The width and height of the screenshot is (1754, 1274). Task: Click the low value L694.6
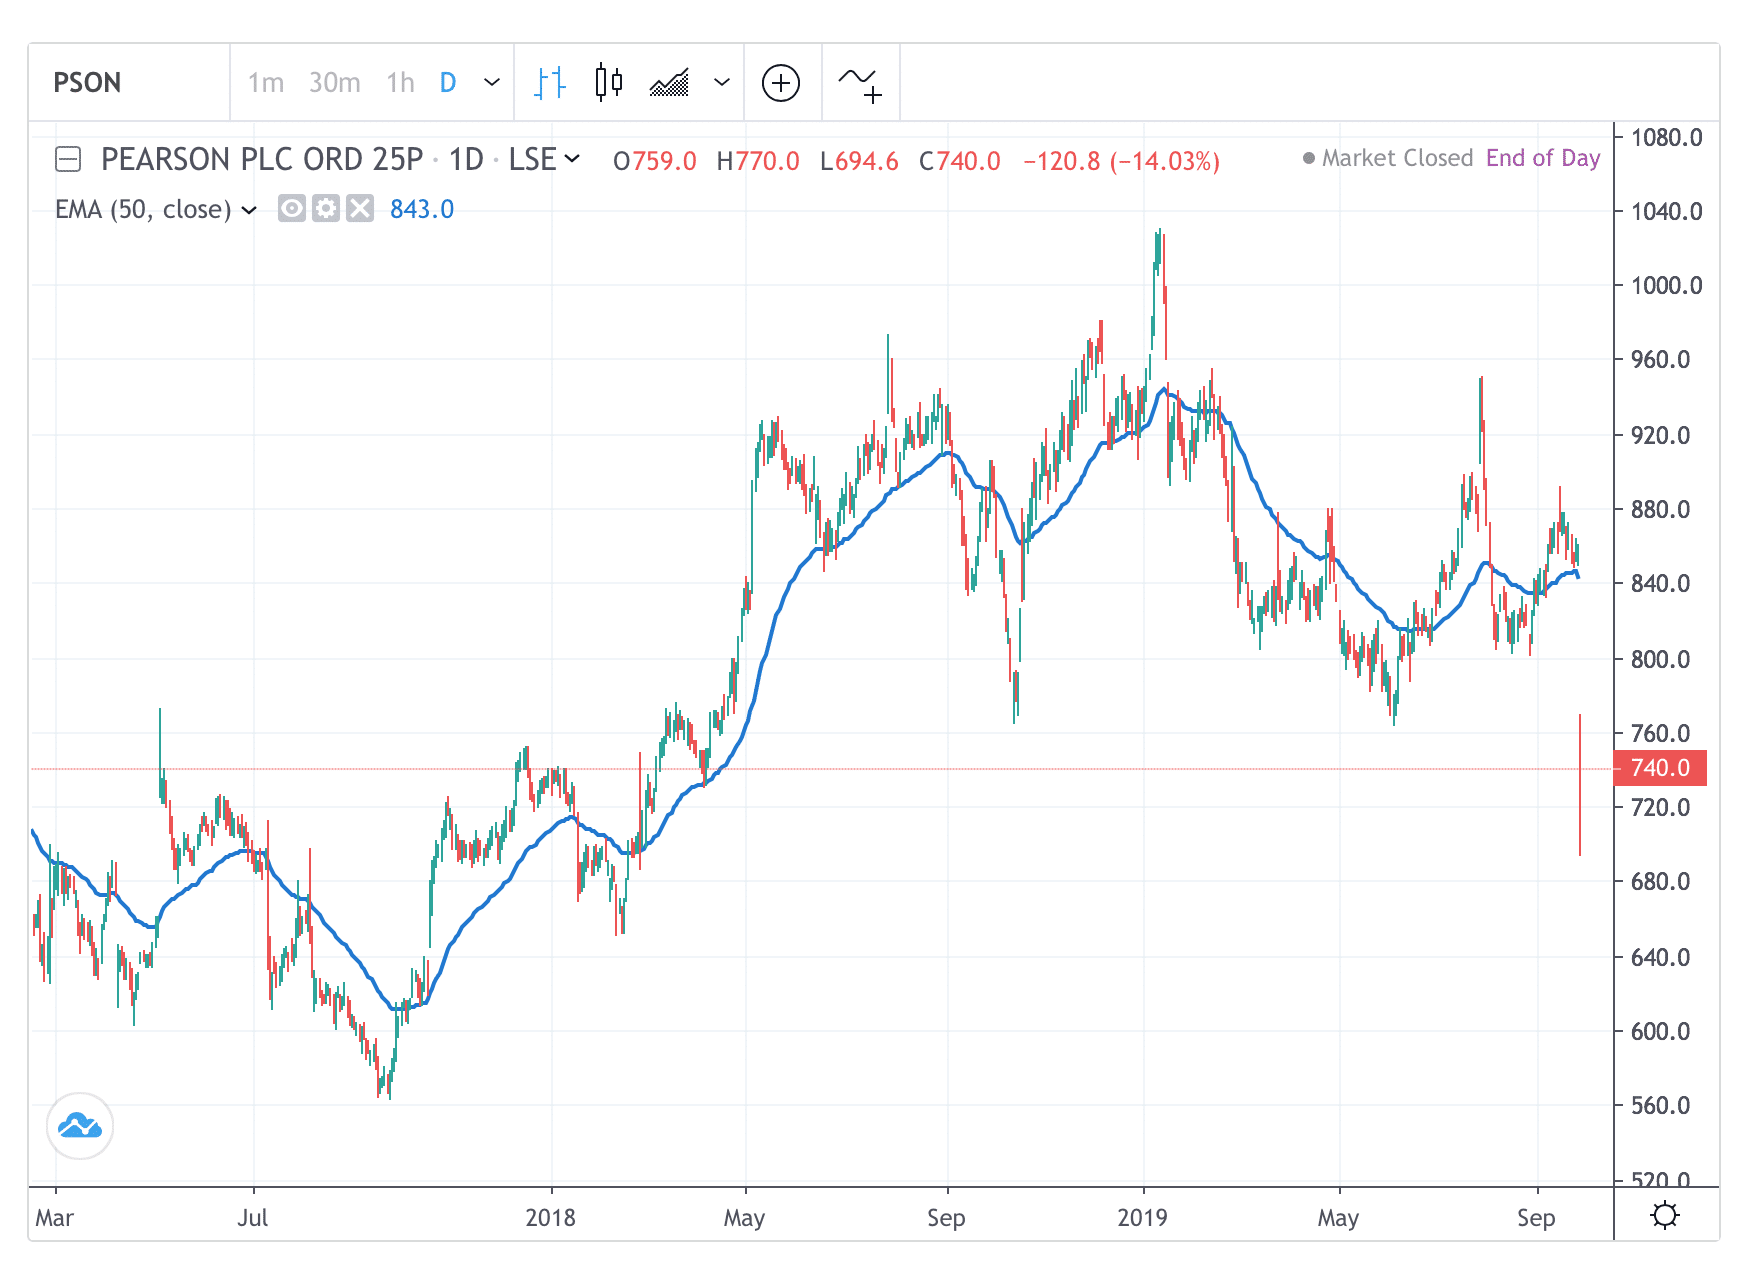[x=859, y=161]
